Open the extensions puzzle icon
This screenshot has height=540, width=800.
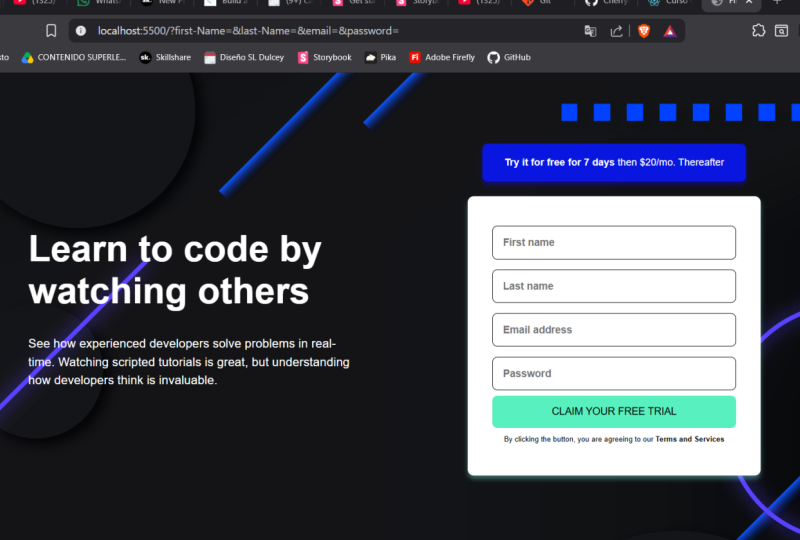tap(759, 31)
